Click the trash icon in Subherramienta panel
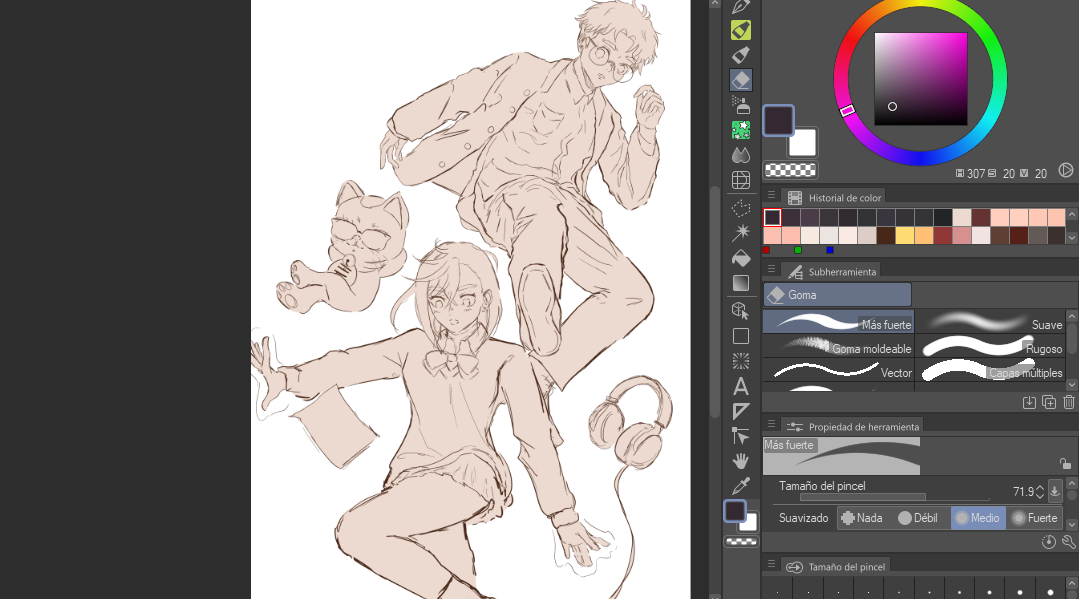The height and width of the screenshot is (599, 1079). (x=1068, y=402)
